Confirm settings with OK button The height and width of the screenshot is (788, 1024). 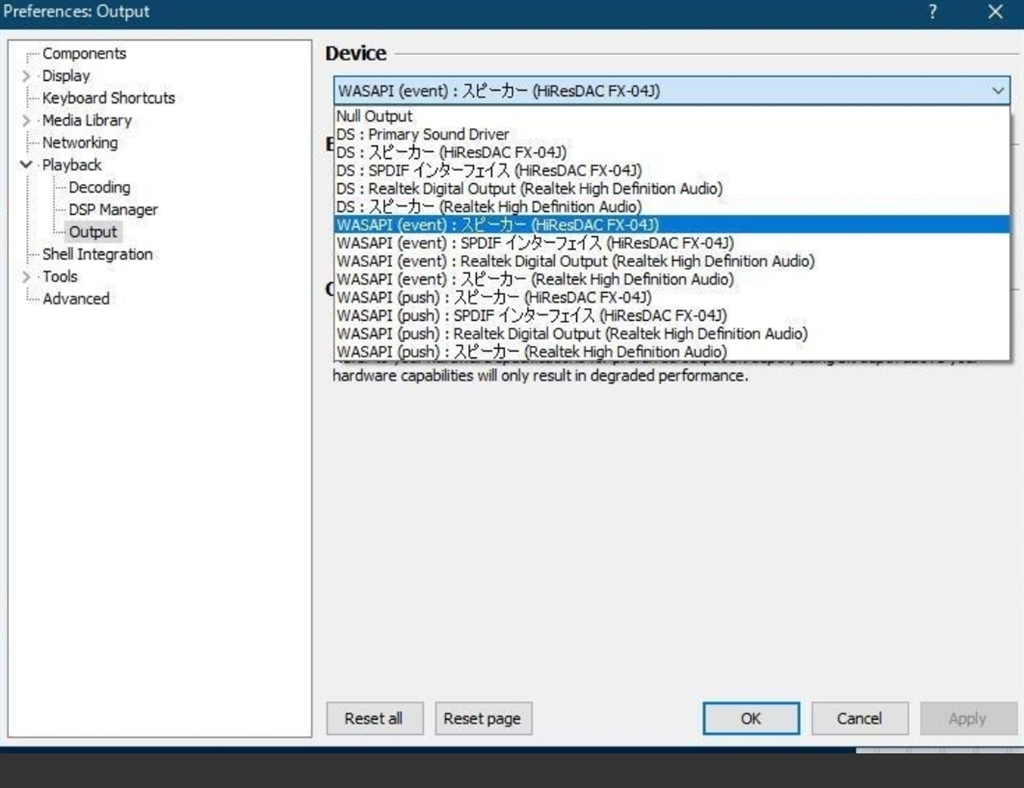click(751, 718)
